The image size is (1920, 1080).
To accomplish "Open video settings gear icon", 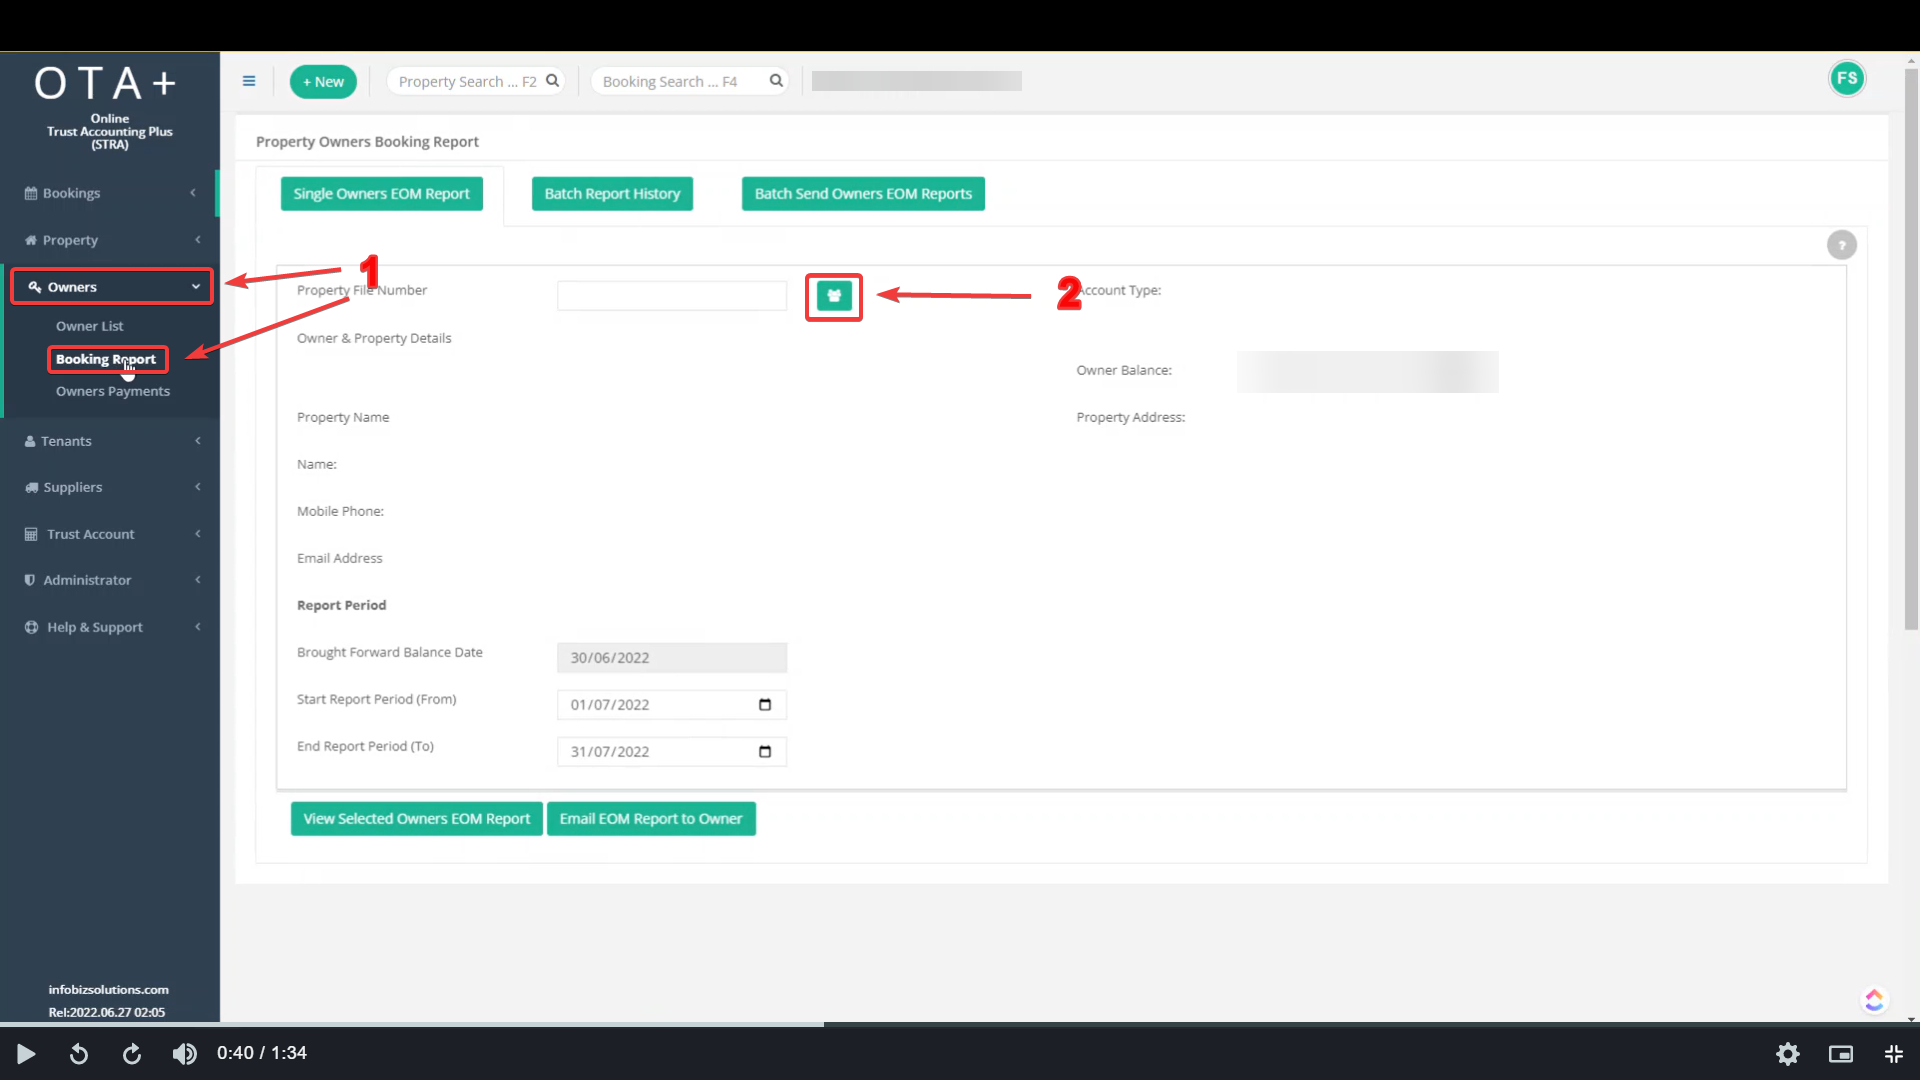I will (x=1787, y=1053).
